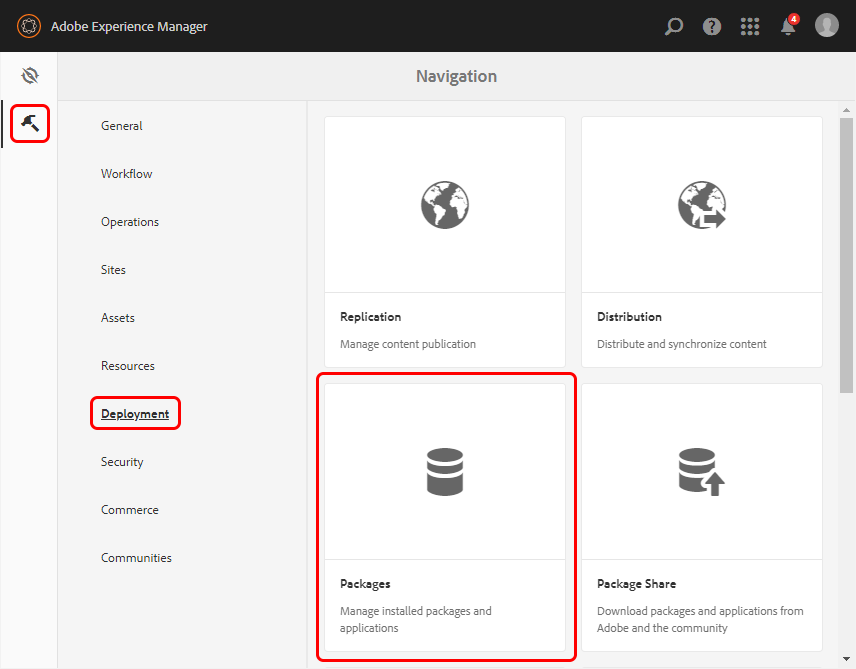Open the Distribution card title

coord(629,317)
